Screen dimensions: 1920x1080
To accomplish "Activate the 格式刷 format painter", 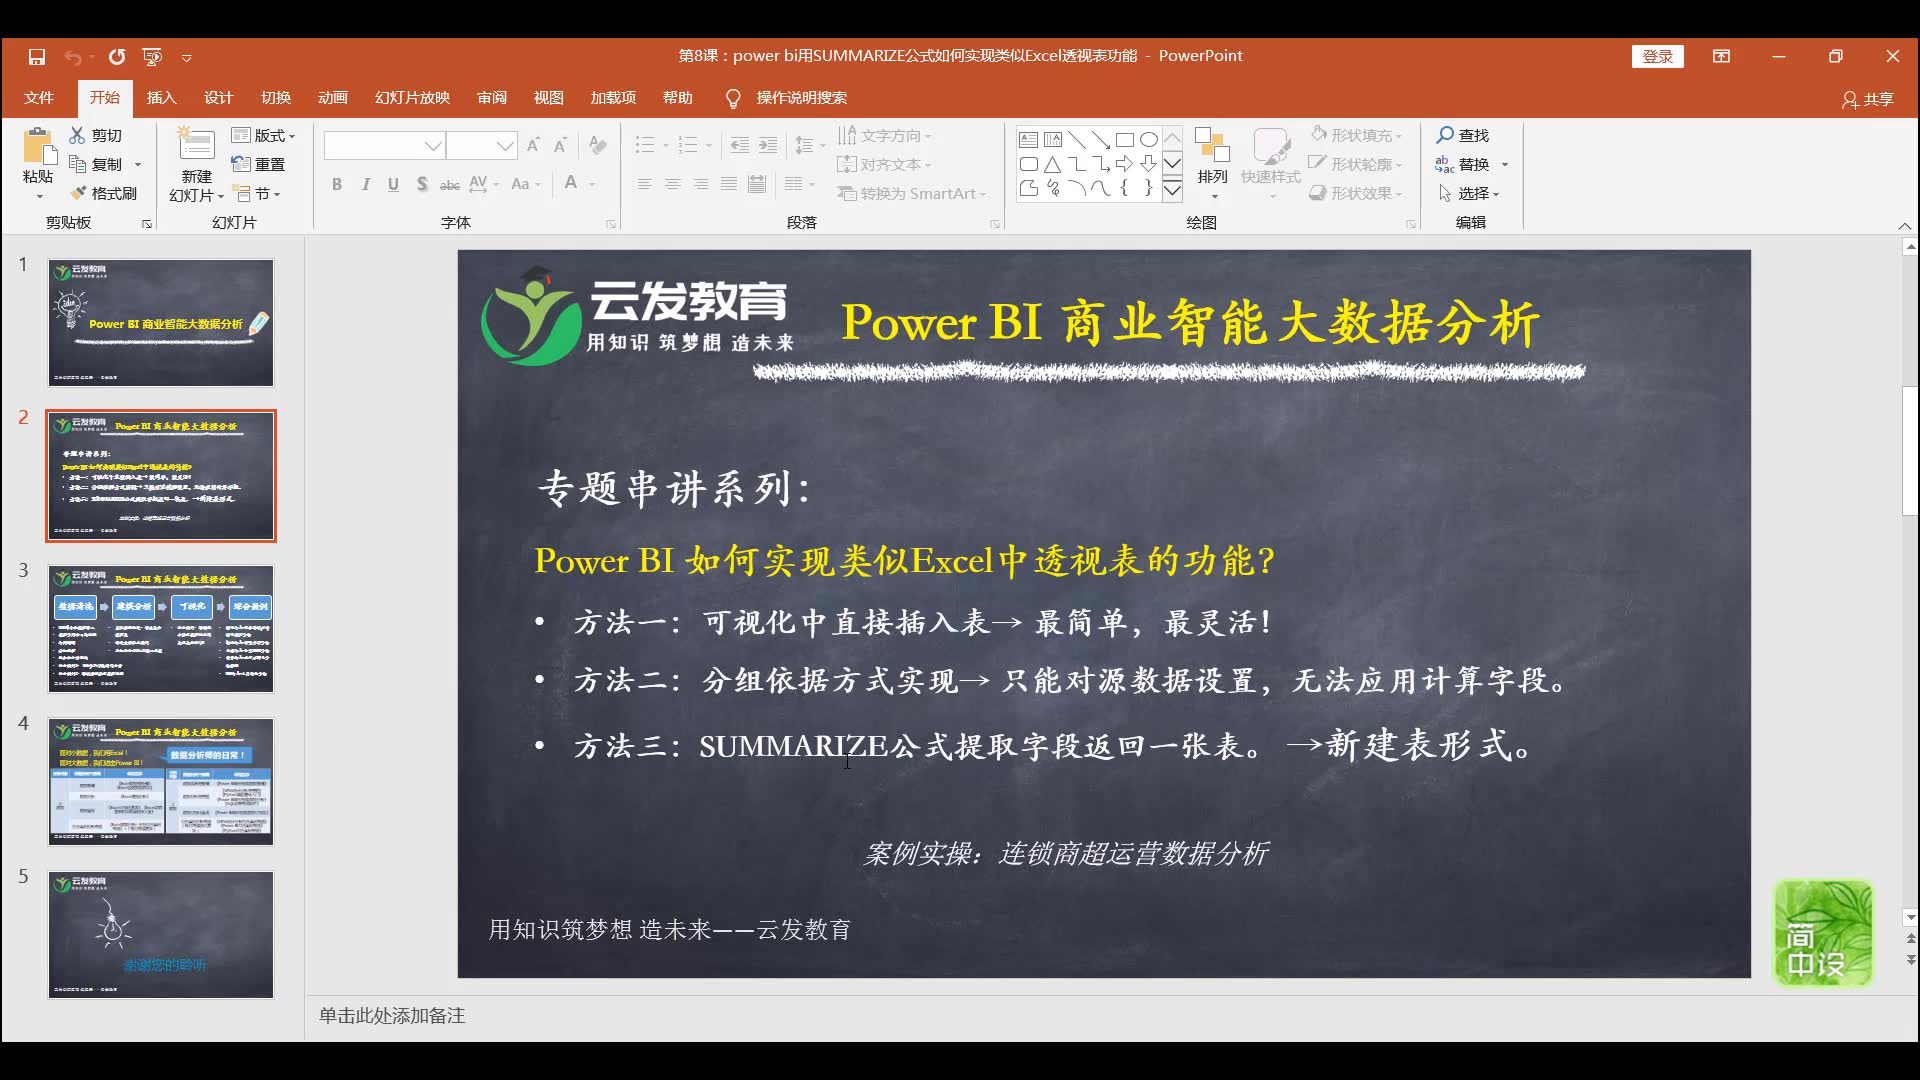I will (x=107, y=193).
